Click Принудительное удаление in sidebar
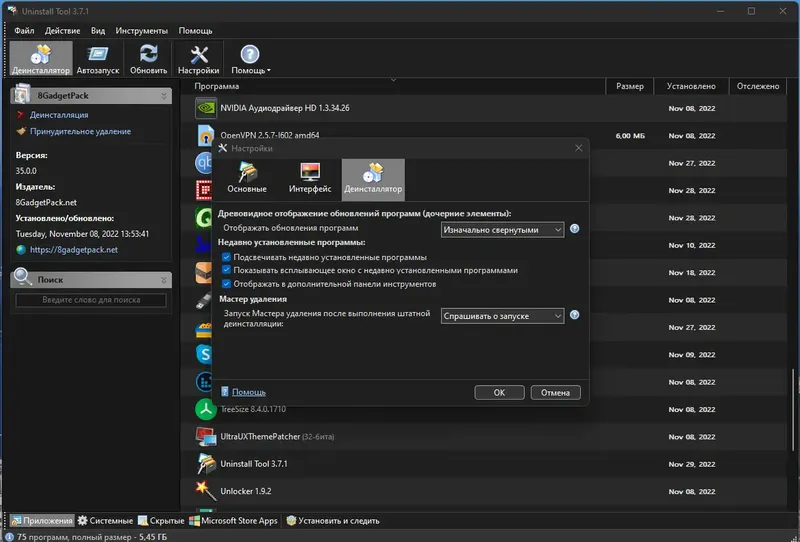This screenshot has height=542, width=800. 80,131
